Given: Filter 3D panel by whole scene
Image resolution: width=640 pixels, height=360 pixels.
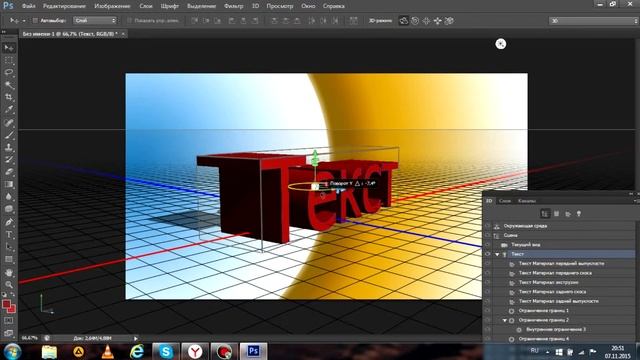Looking at the screenshot, I should click(x=545, y=213).
